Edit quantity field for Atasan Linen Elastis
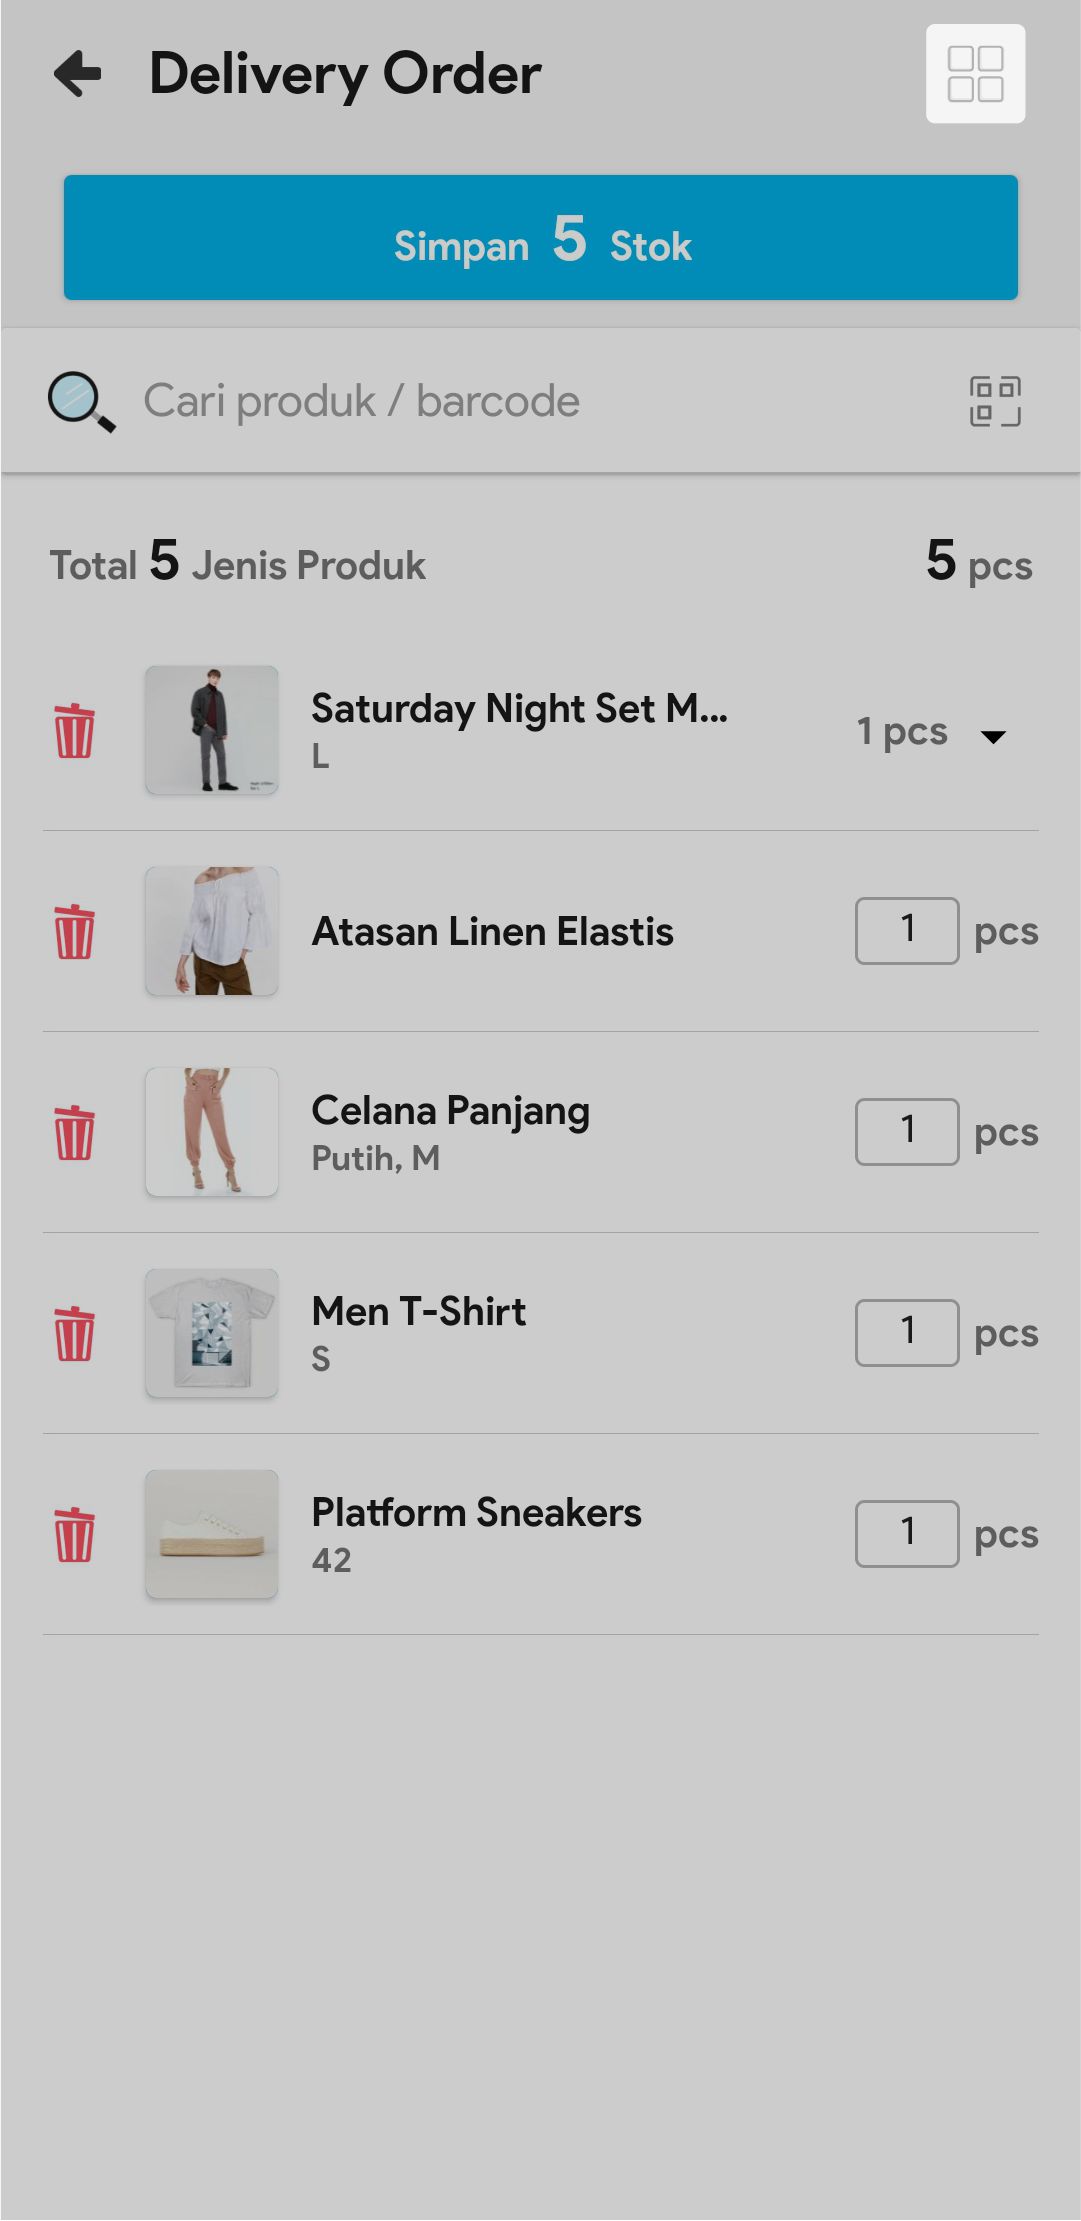This screenshot has width=1081, height=2221. tap(907, 931)
